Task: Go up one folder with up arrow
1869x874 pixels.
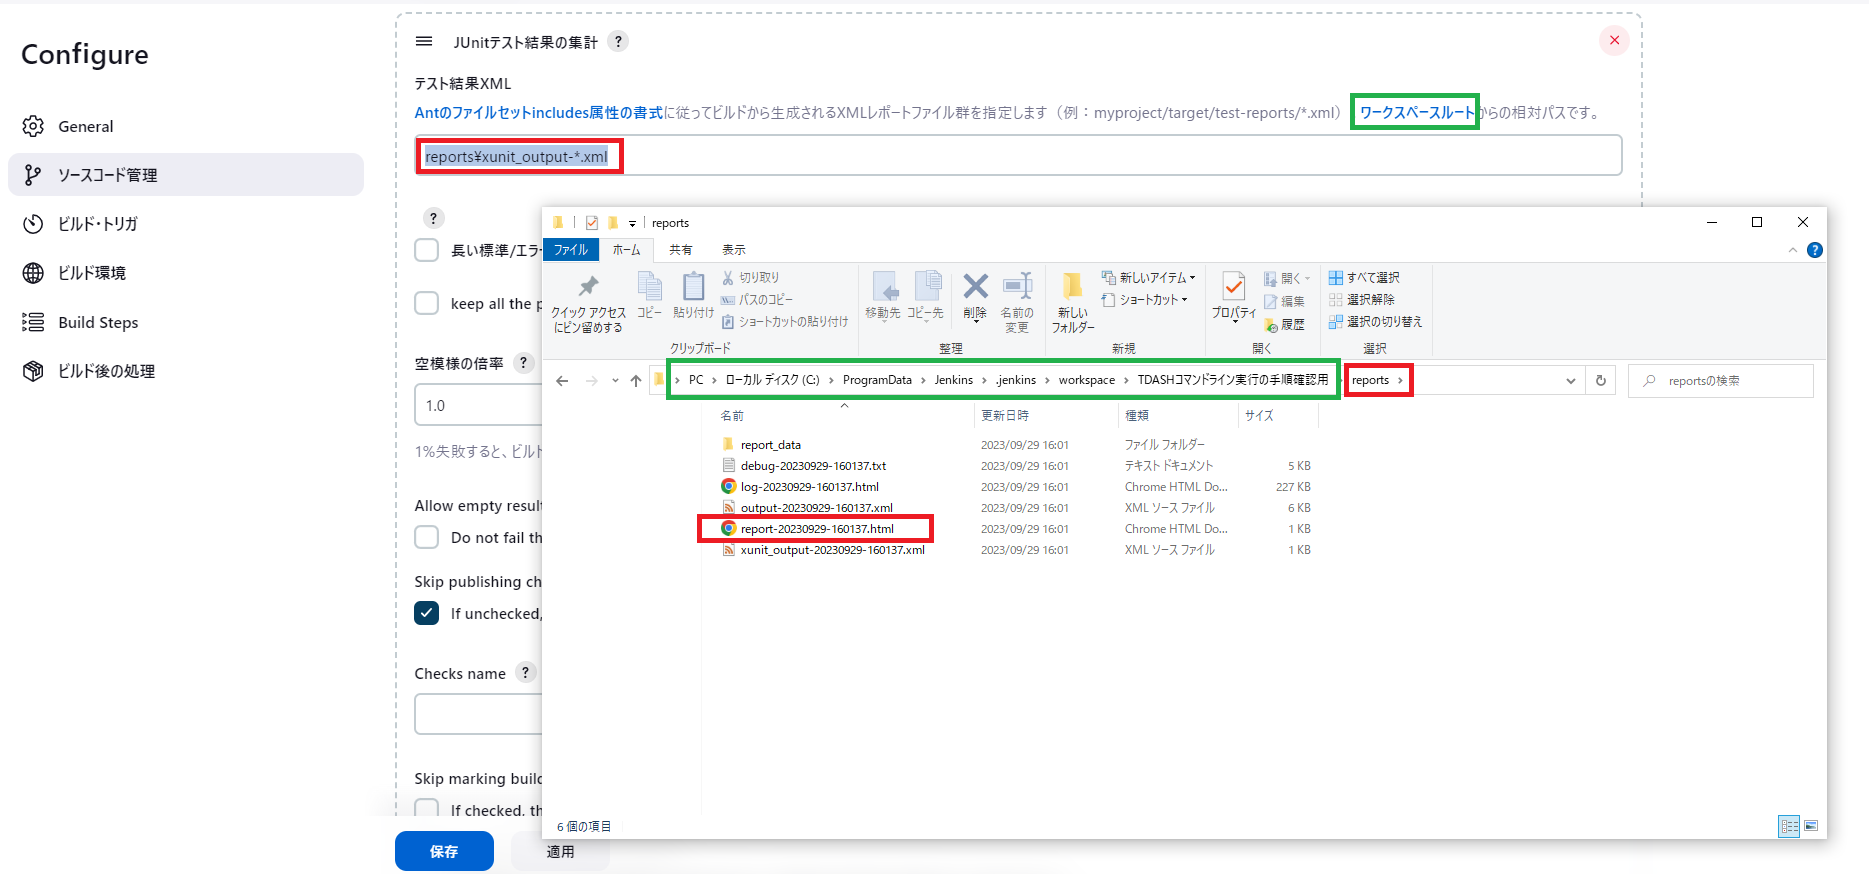Action: pos(636,381)
